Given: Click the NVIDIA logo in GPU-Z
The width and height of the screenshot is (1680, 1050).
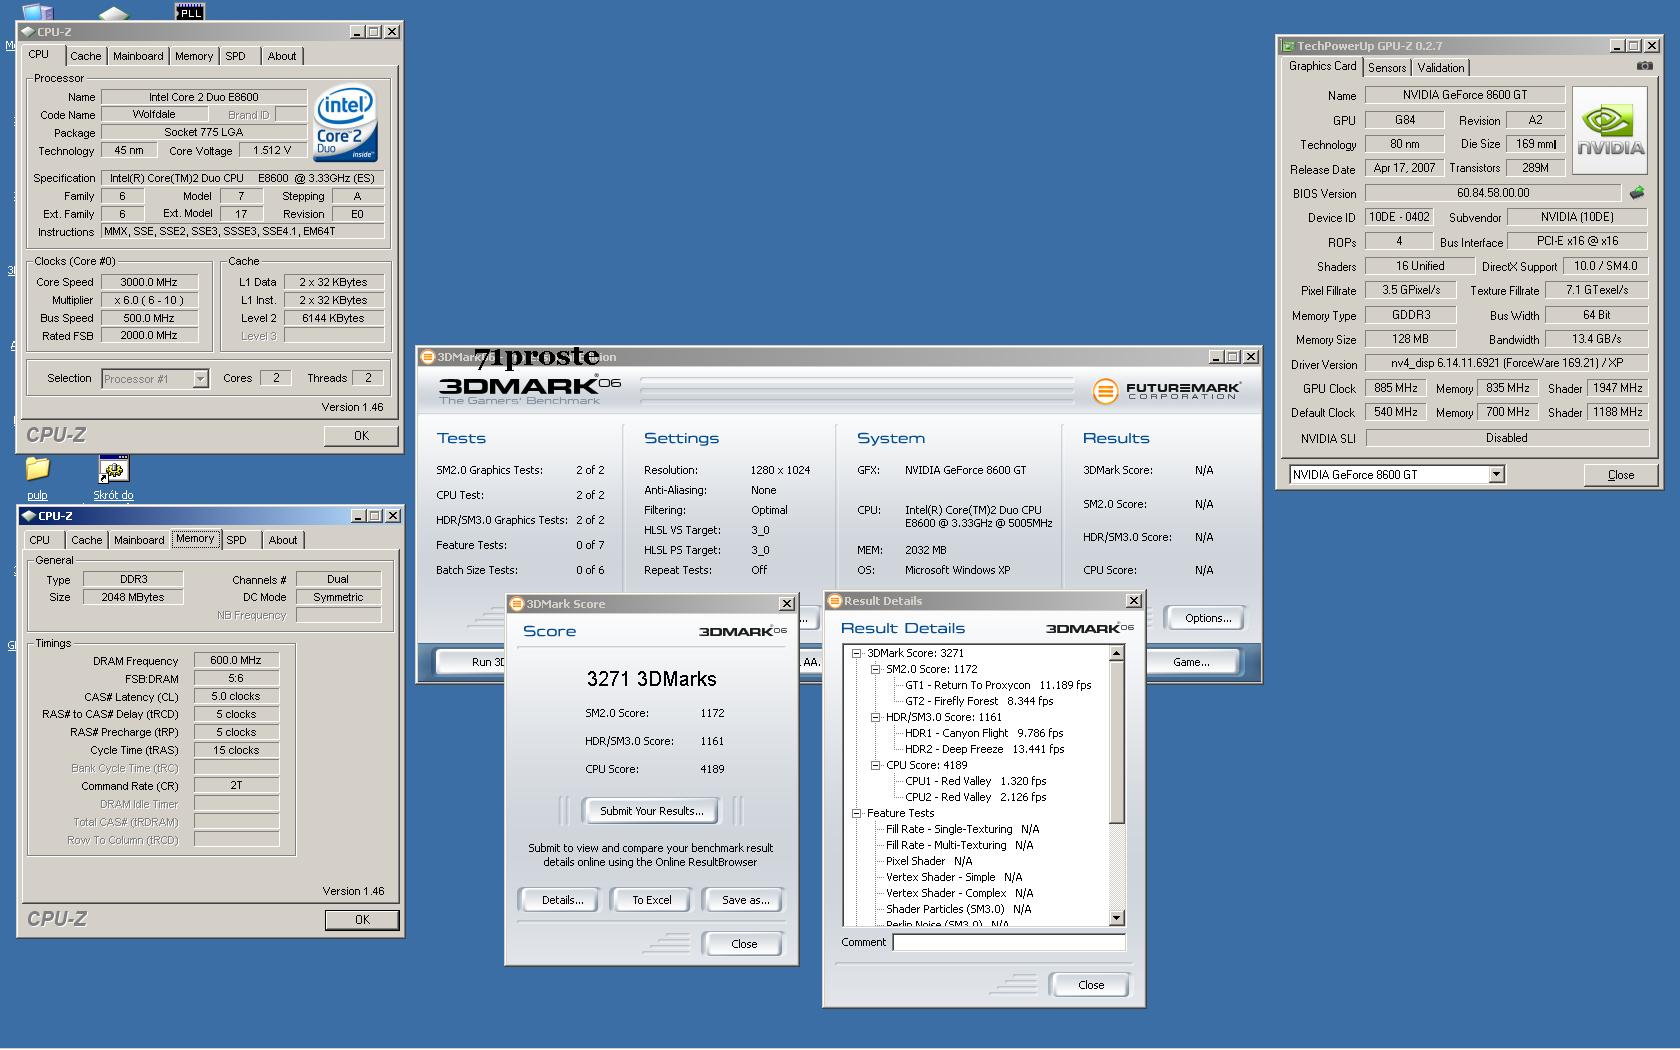Looking at the screenshot, I should coord(1609,130).
